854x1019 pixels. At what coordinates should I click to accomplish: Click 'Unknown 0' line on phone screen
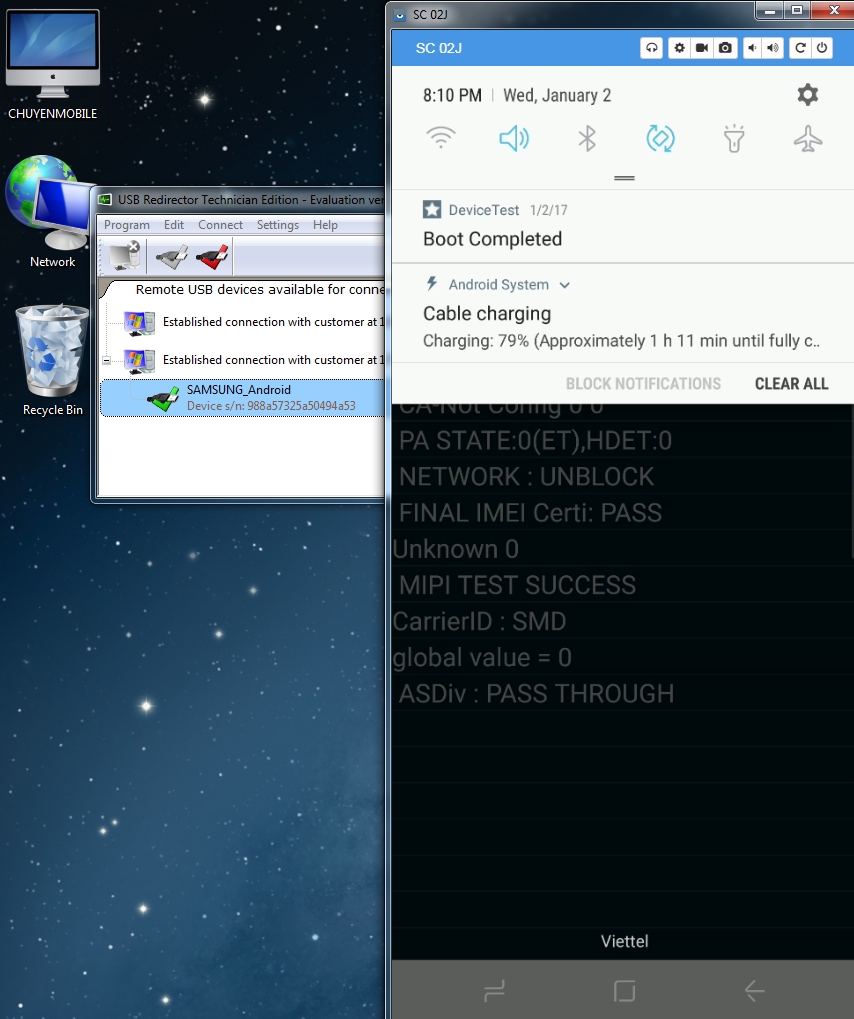456,550
